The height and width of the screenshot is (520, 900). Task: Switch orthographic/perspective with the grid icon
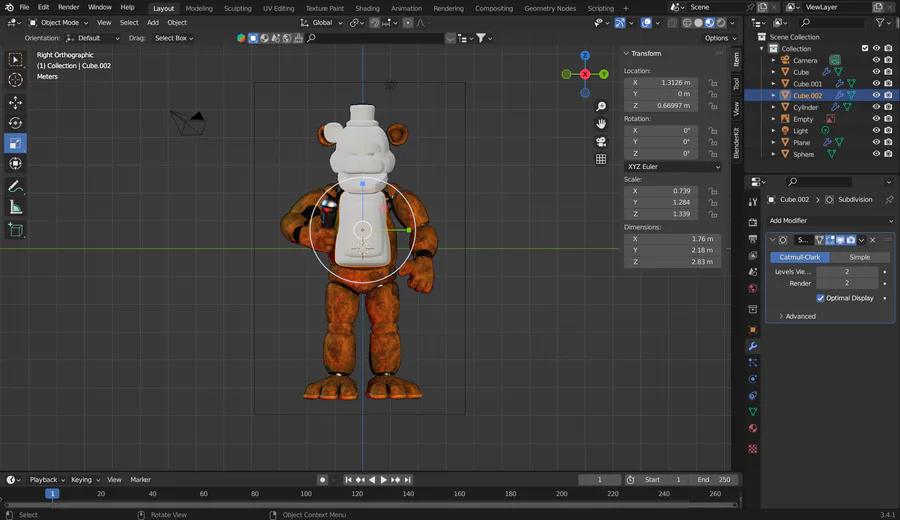click(x=601, y=160)
